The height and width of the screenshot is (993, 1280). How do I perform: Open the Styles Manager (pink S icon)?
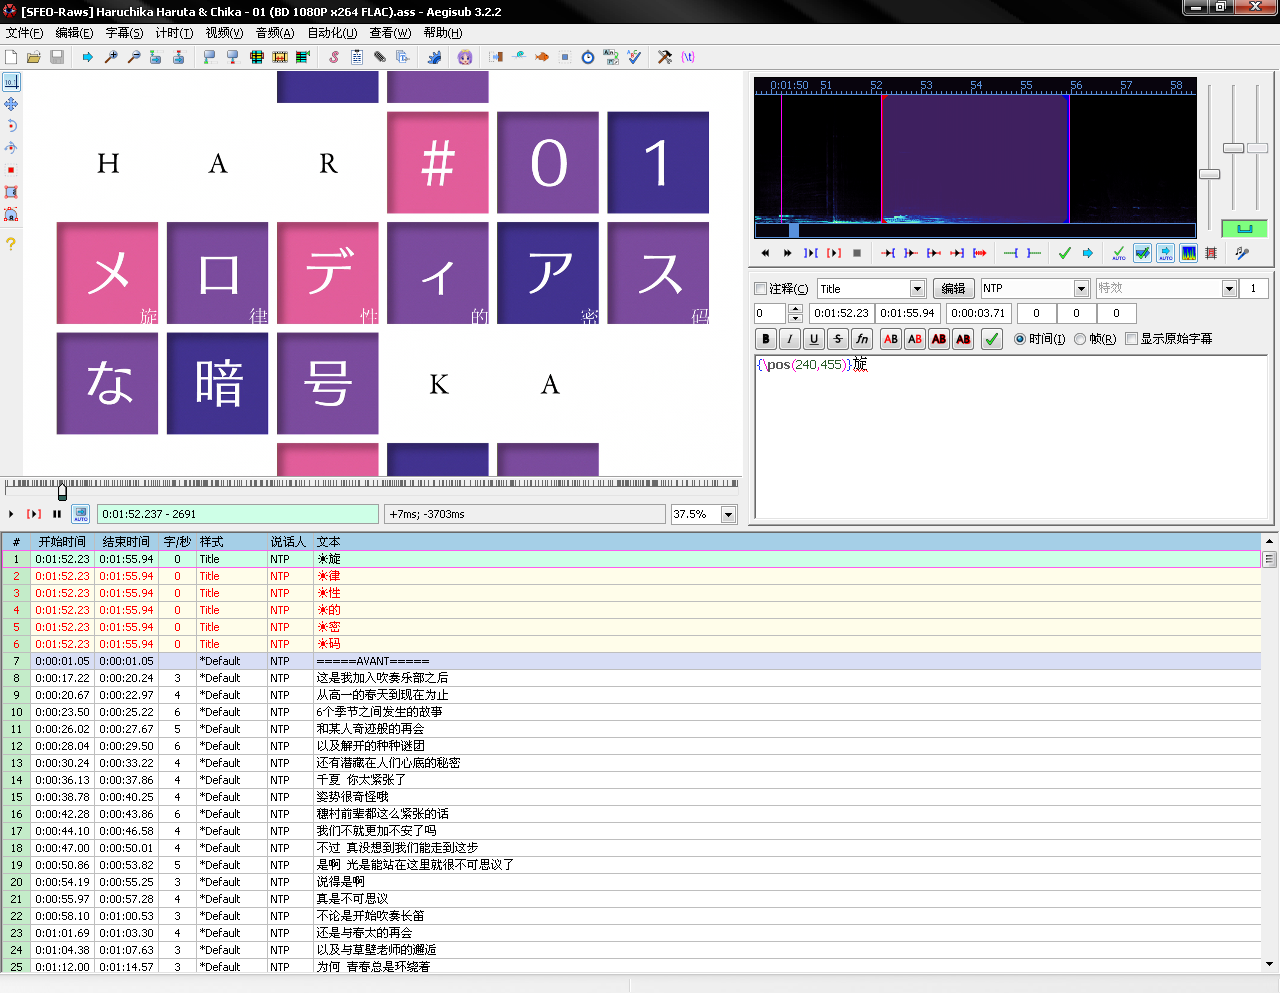334,57
